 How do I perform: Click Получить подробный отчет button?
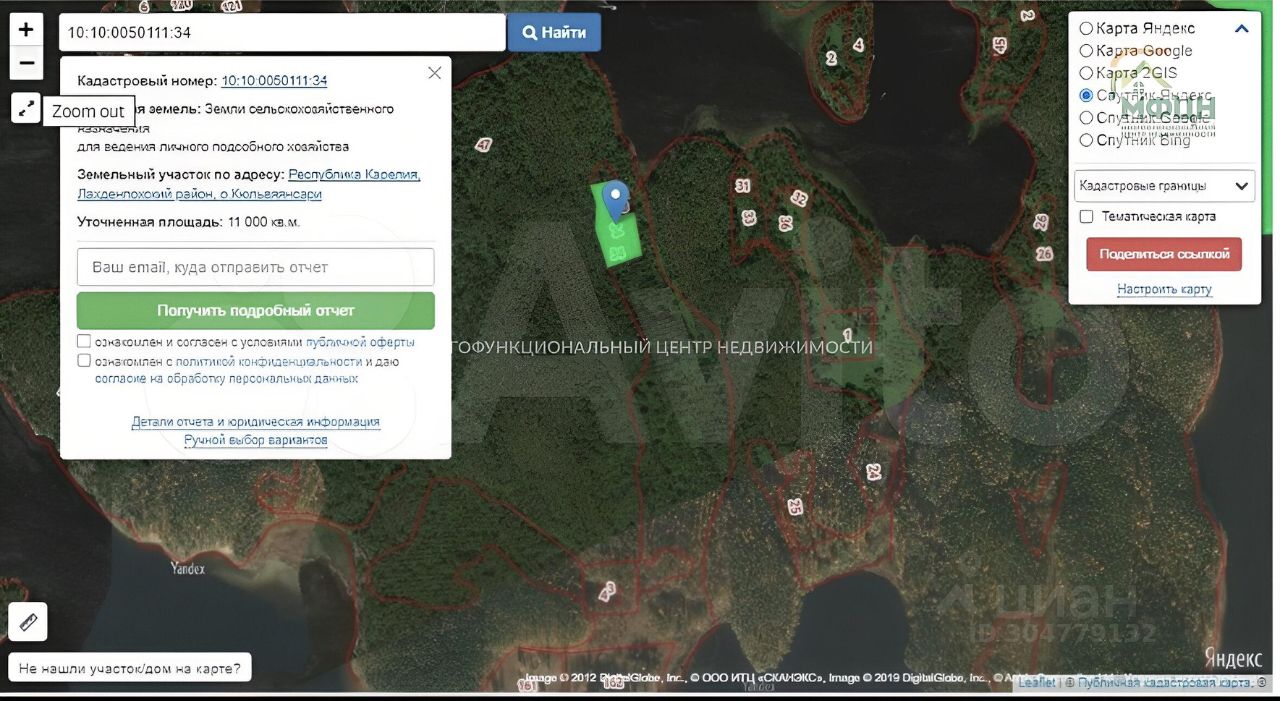click(256, 310)
